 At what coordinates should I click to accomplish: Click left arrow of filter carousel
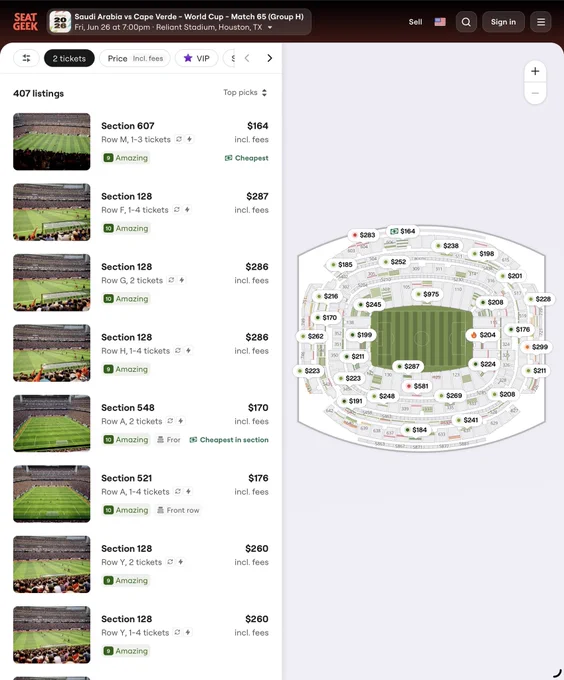247,58
